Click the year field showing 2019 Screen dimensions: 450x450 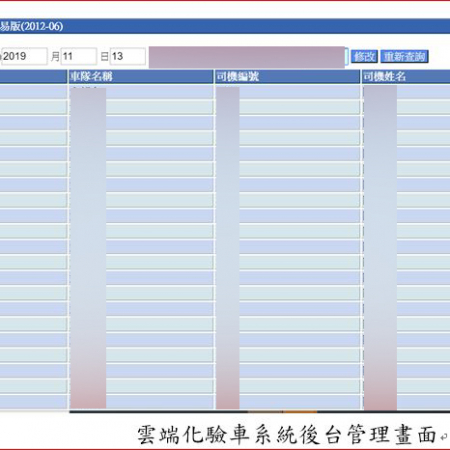(x=24, y=56)
